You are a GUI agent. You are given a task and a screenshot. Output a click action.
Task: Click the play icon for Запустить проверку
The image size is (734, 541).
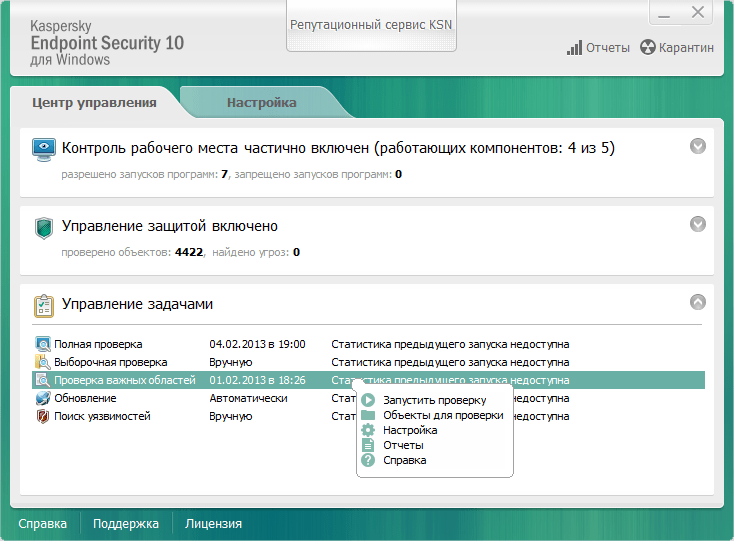coord(368,400)
